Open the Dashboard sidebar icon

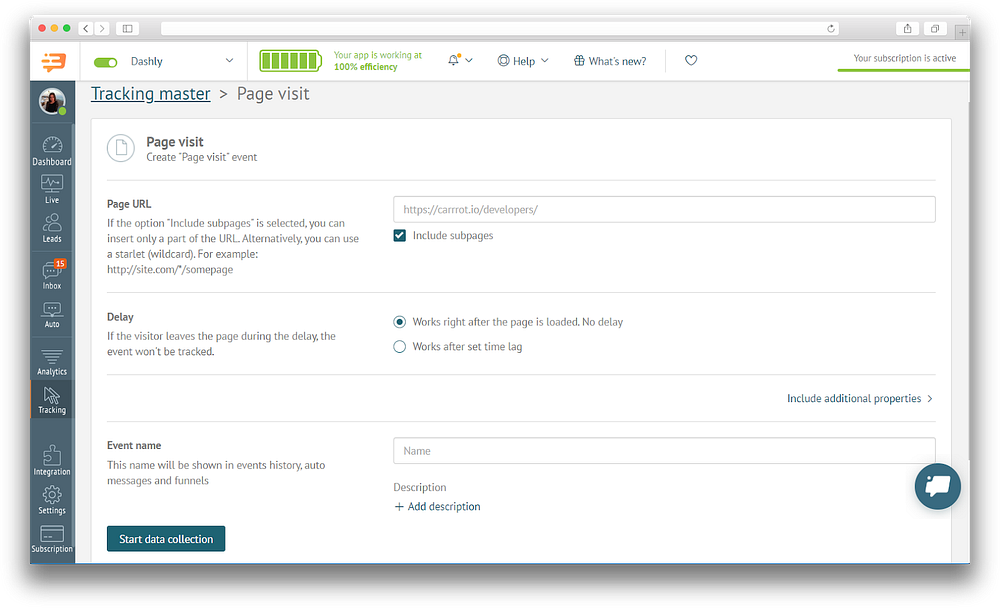click(52, 151)
